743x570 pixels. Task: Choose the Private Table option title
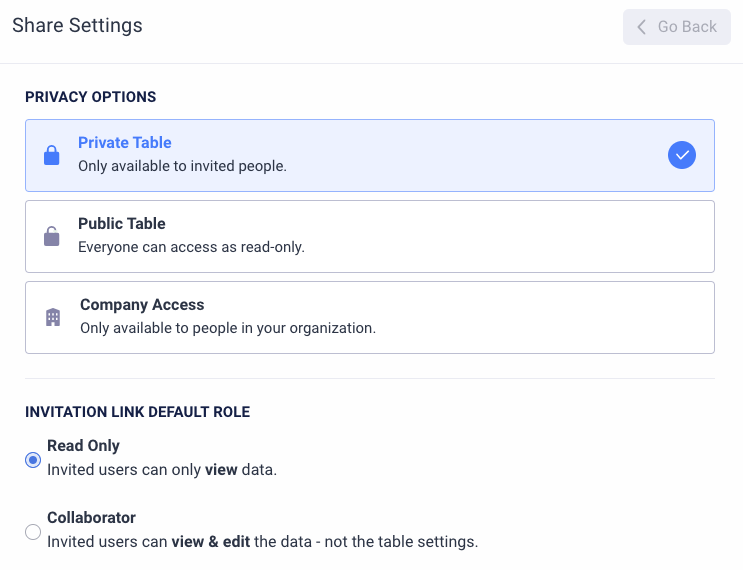(125, 143)
